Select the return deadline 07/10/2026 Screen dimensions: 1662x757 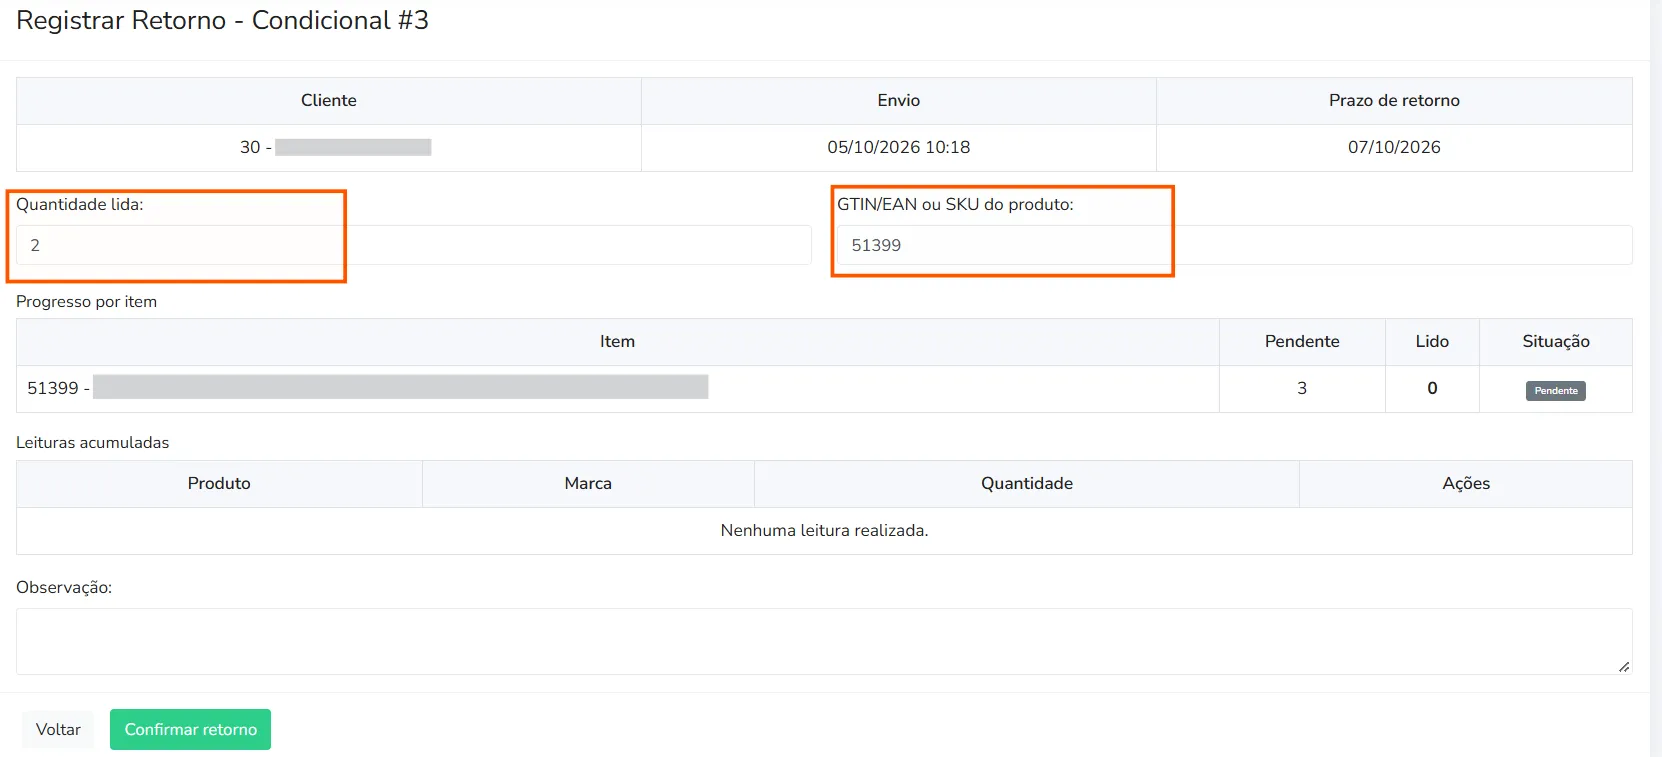point(1394,147)
